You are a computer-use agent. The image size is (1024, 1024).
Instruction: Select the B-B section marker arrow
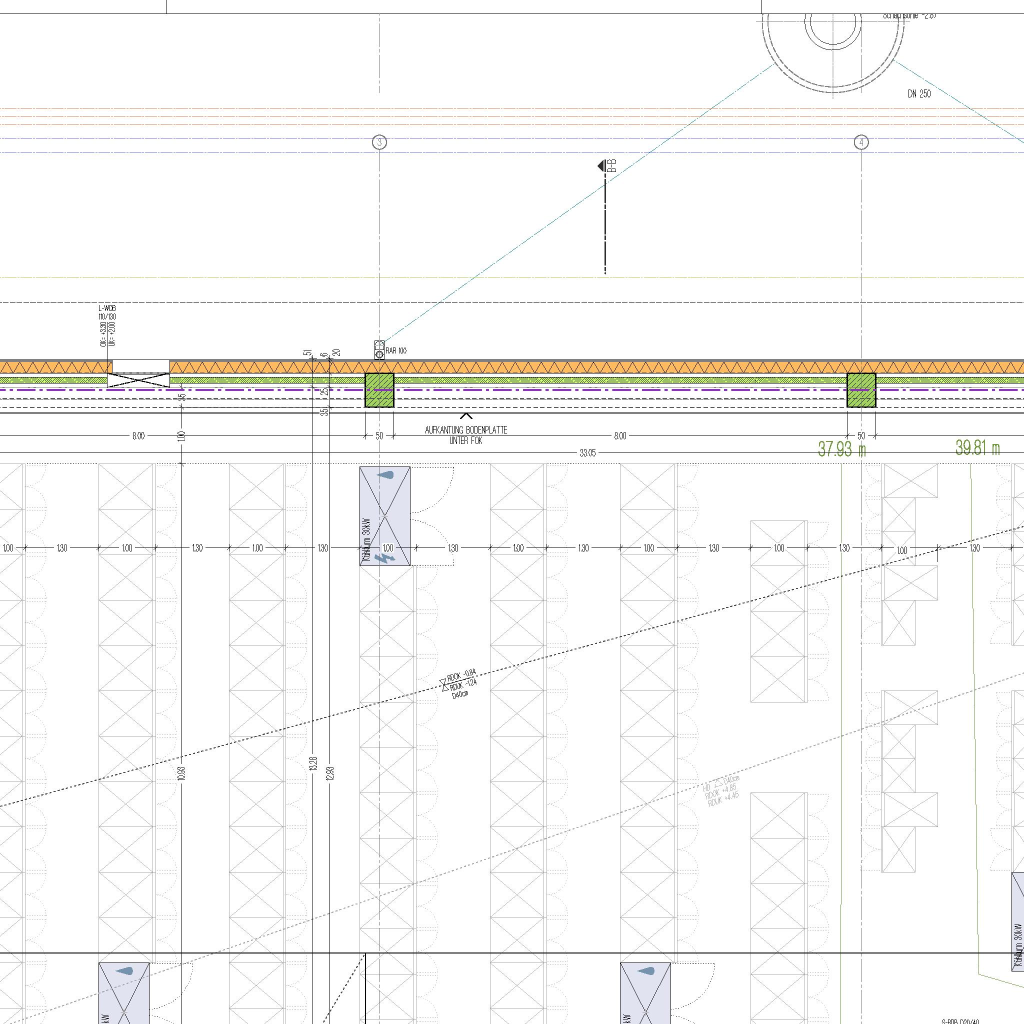click(x=603, y=165)
